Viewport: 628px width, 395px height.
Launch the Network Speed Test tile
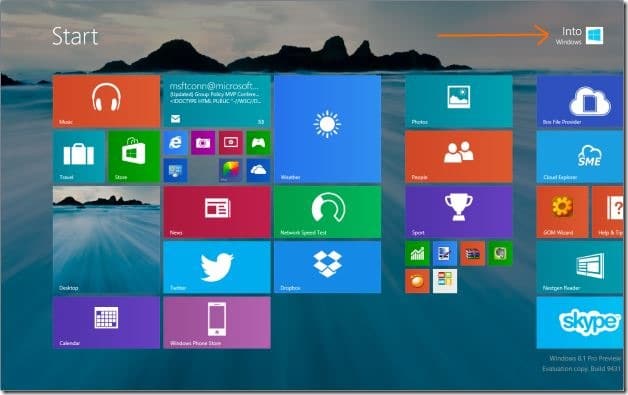pyautogui.click(x=328, y=212)
